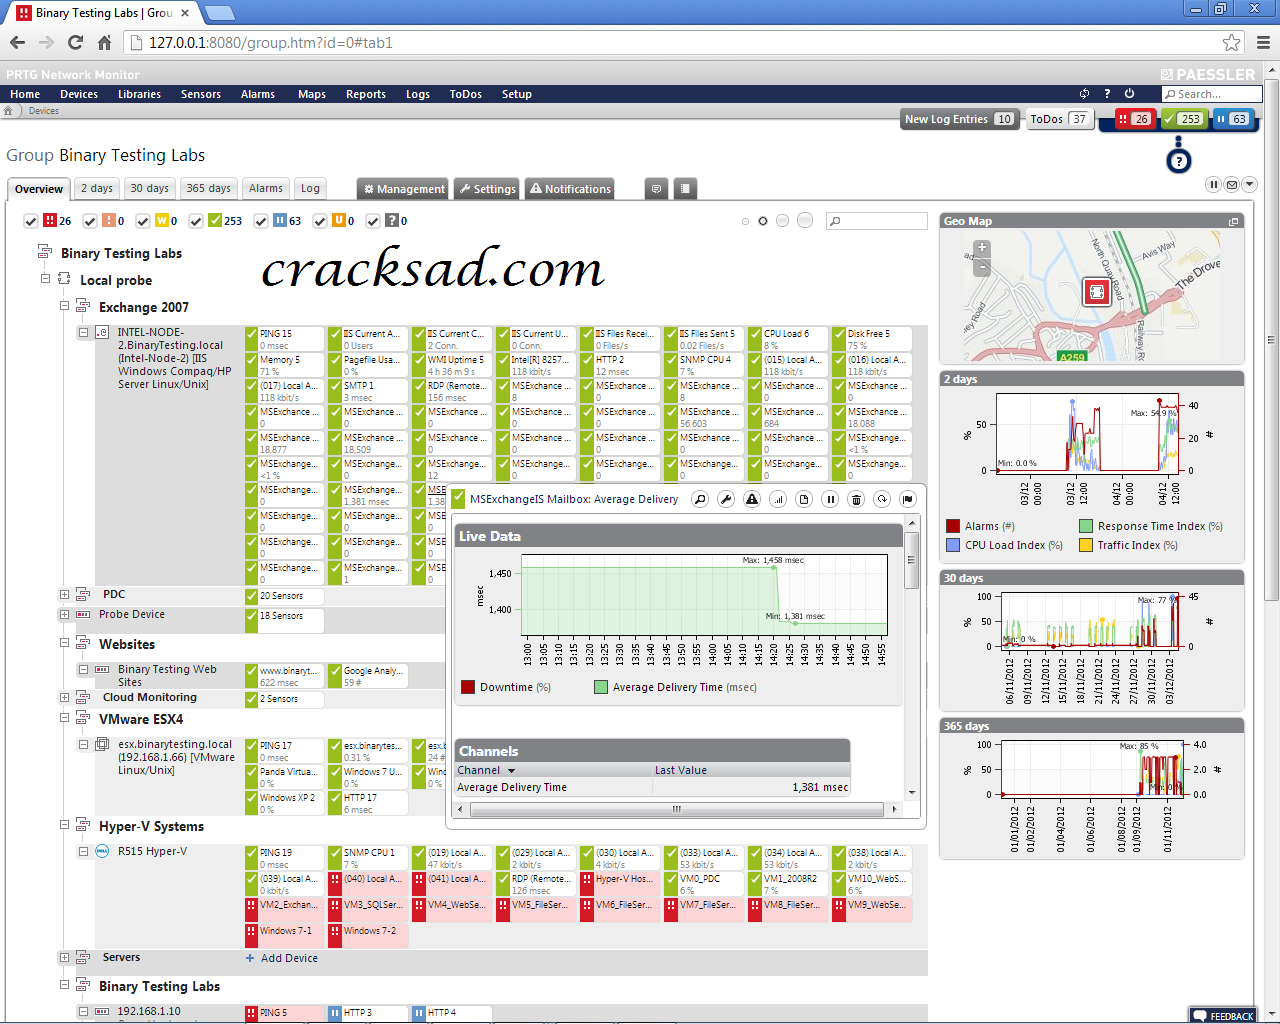Open sensor settings wrench icon in popup
This screenshot has height=1024, width=1280.
(726, 499)
